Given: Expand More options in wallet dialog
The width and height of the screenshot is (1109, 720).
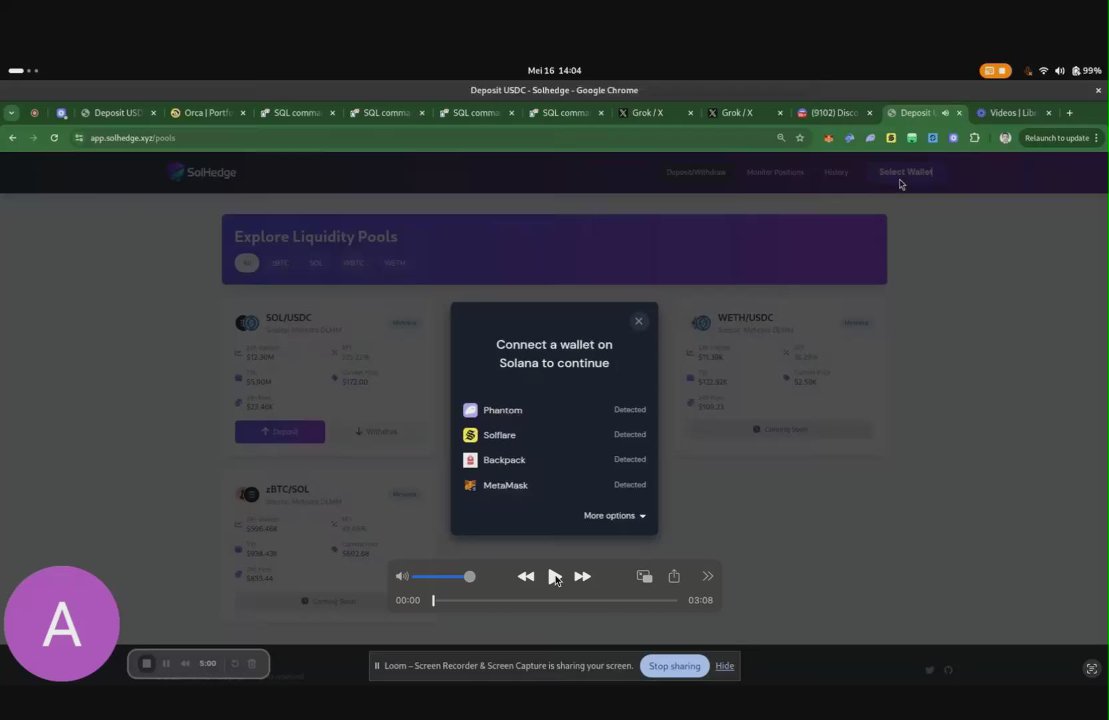Looking at the screenshot, I should pos(615,516).
